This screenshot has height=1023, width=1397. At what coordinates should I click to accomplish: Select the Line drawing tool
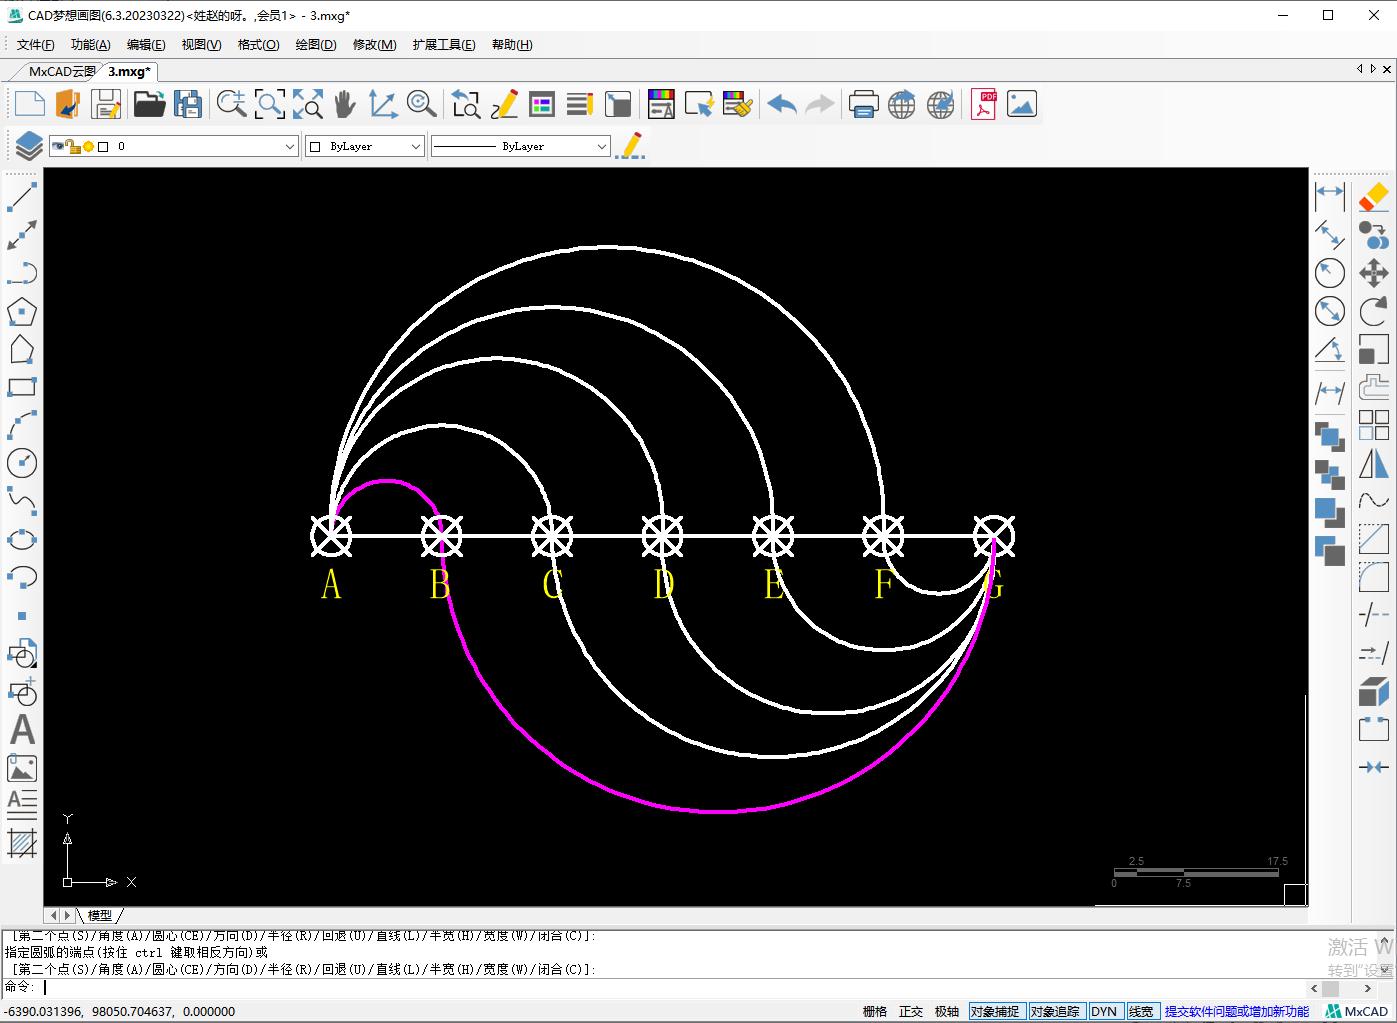(22, 197)
